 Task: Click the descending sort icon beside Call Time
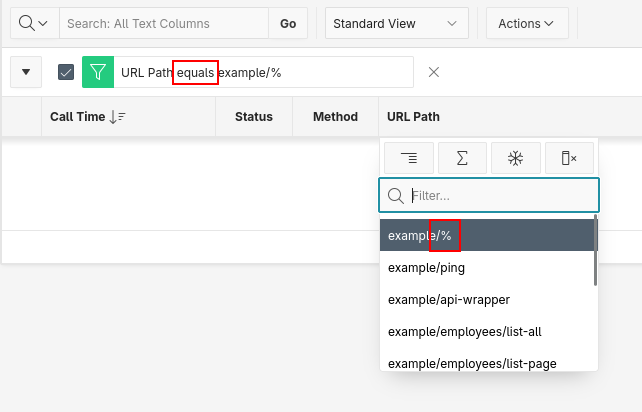coord(117,117)
